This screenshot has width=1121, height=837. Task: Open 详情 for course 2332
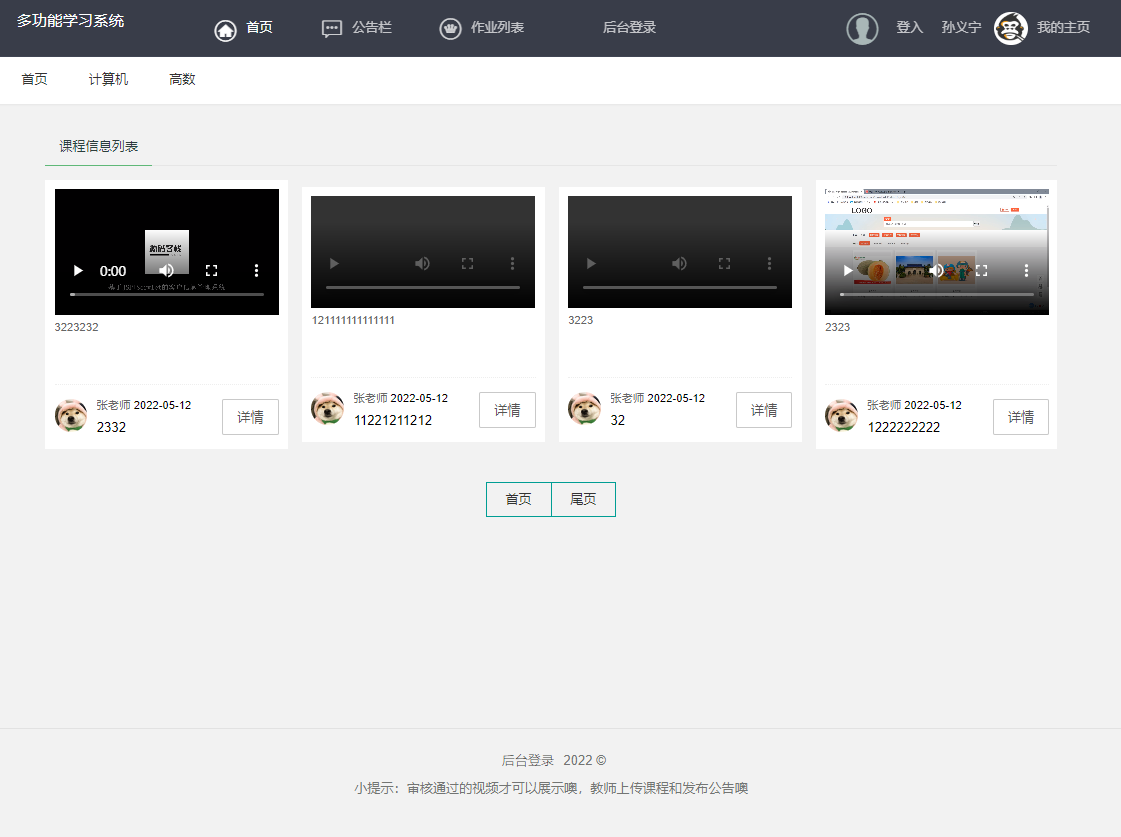click(250, 417)
